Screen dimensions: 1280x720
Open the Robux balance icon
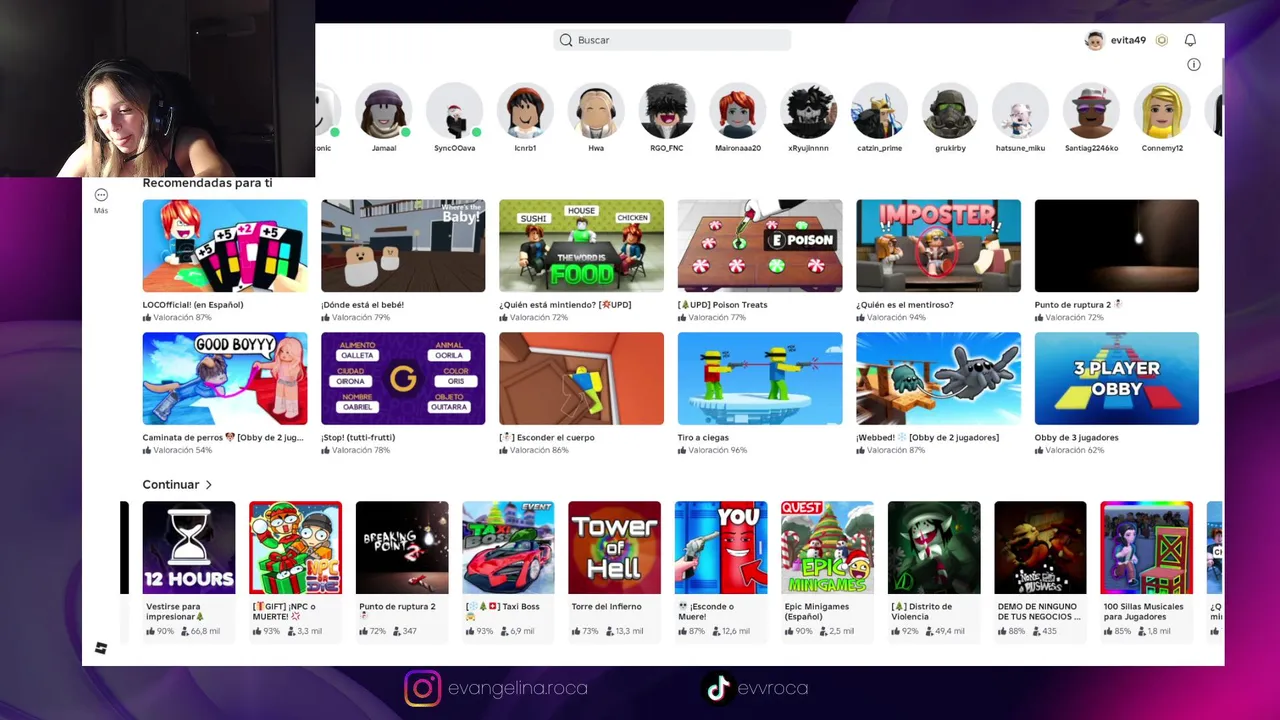tap(1161, 40)
